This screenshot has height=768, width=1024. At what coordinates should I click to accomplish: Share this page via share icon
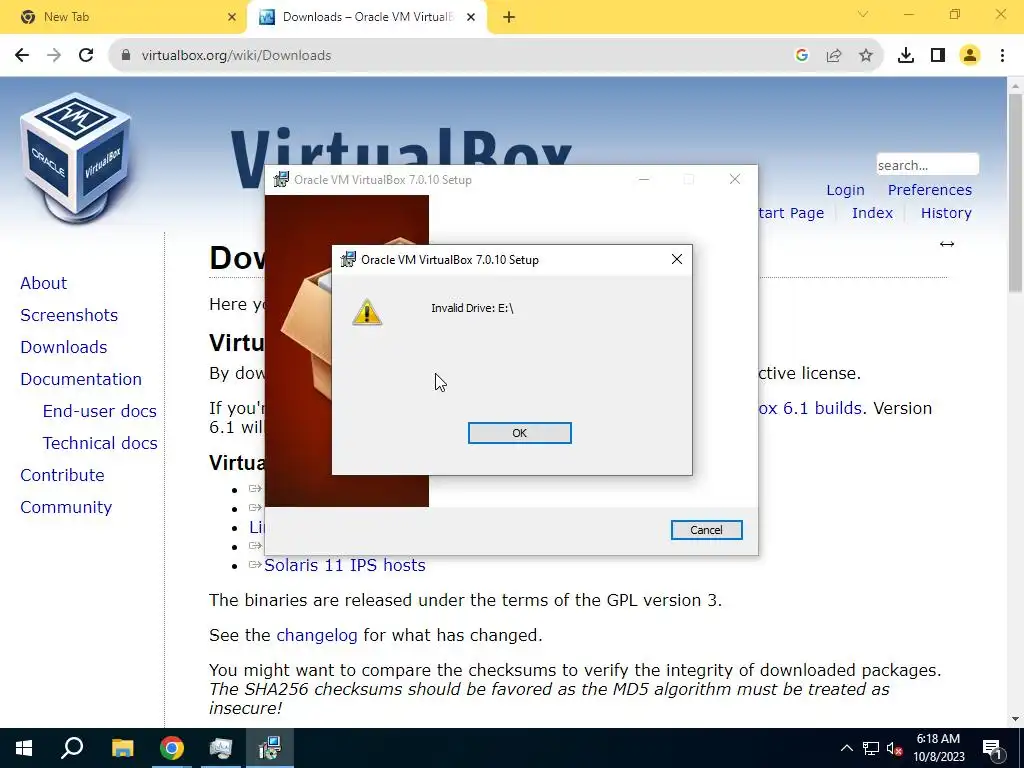coord(833,56)
